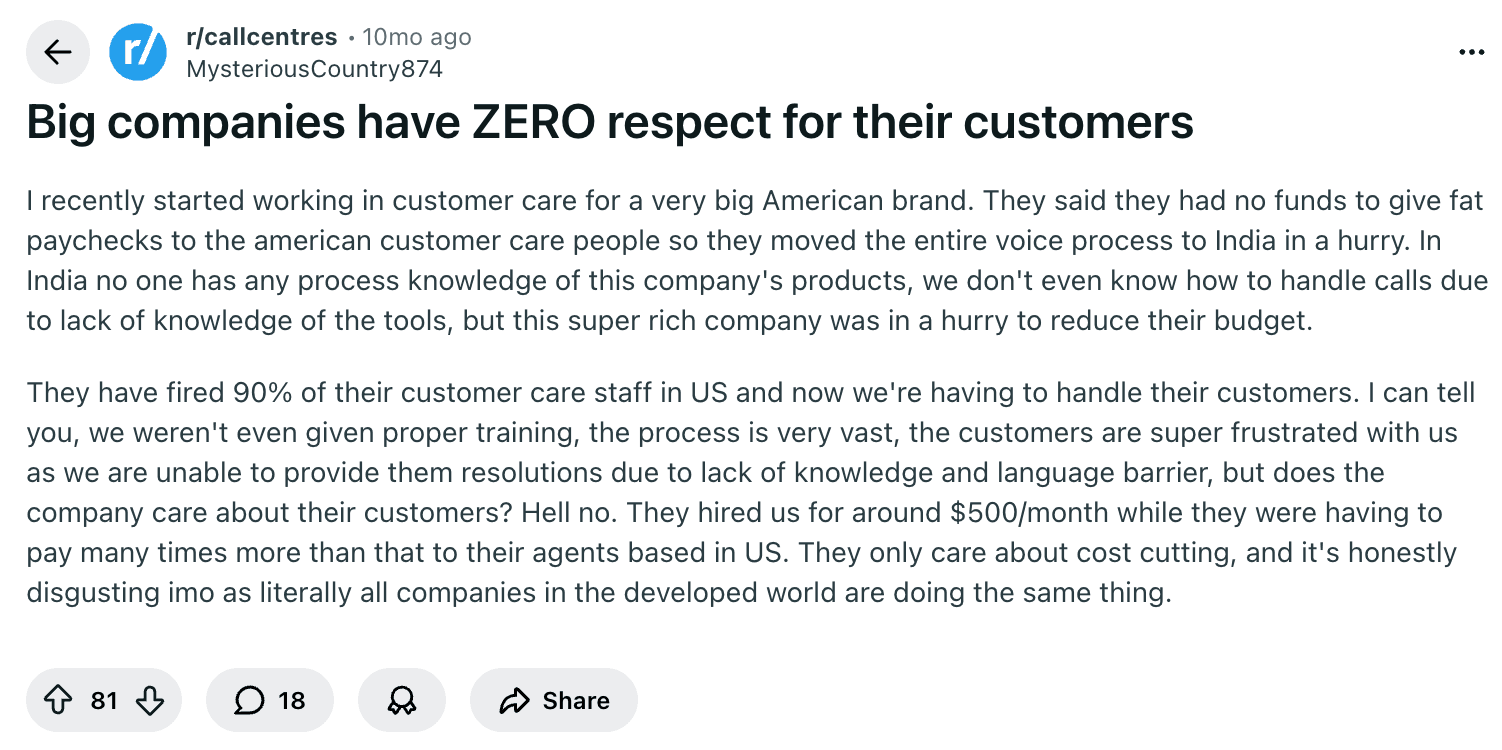Click the comment count of 18
The width and height of the screenshot is (1502, 750).
pos(292,701)
